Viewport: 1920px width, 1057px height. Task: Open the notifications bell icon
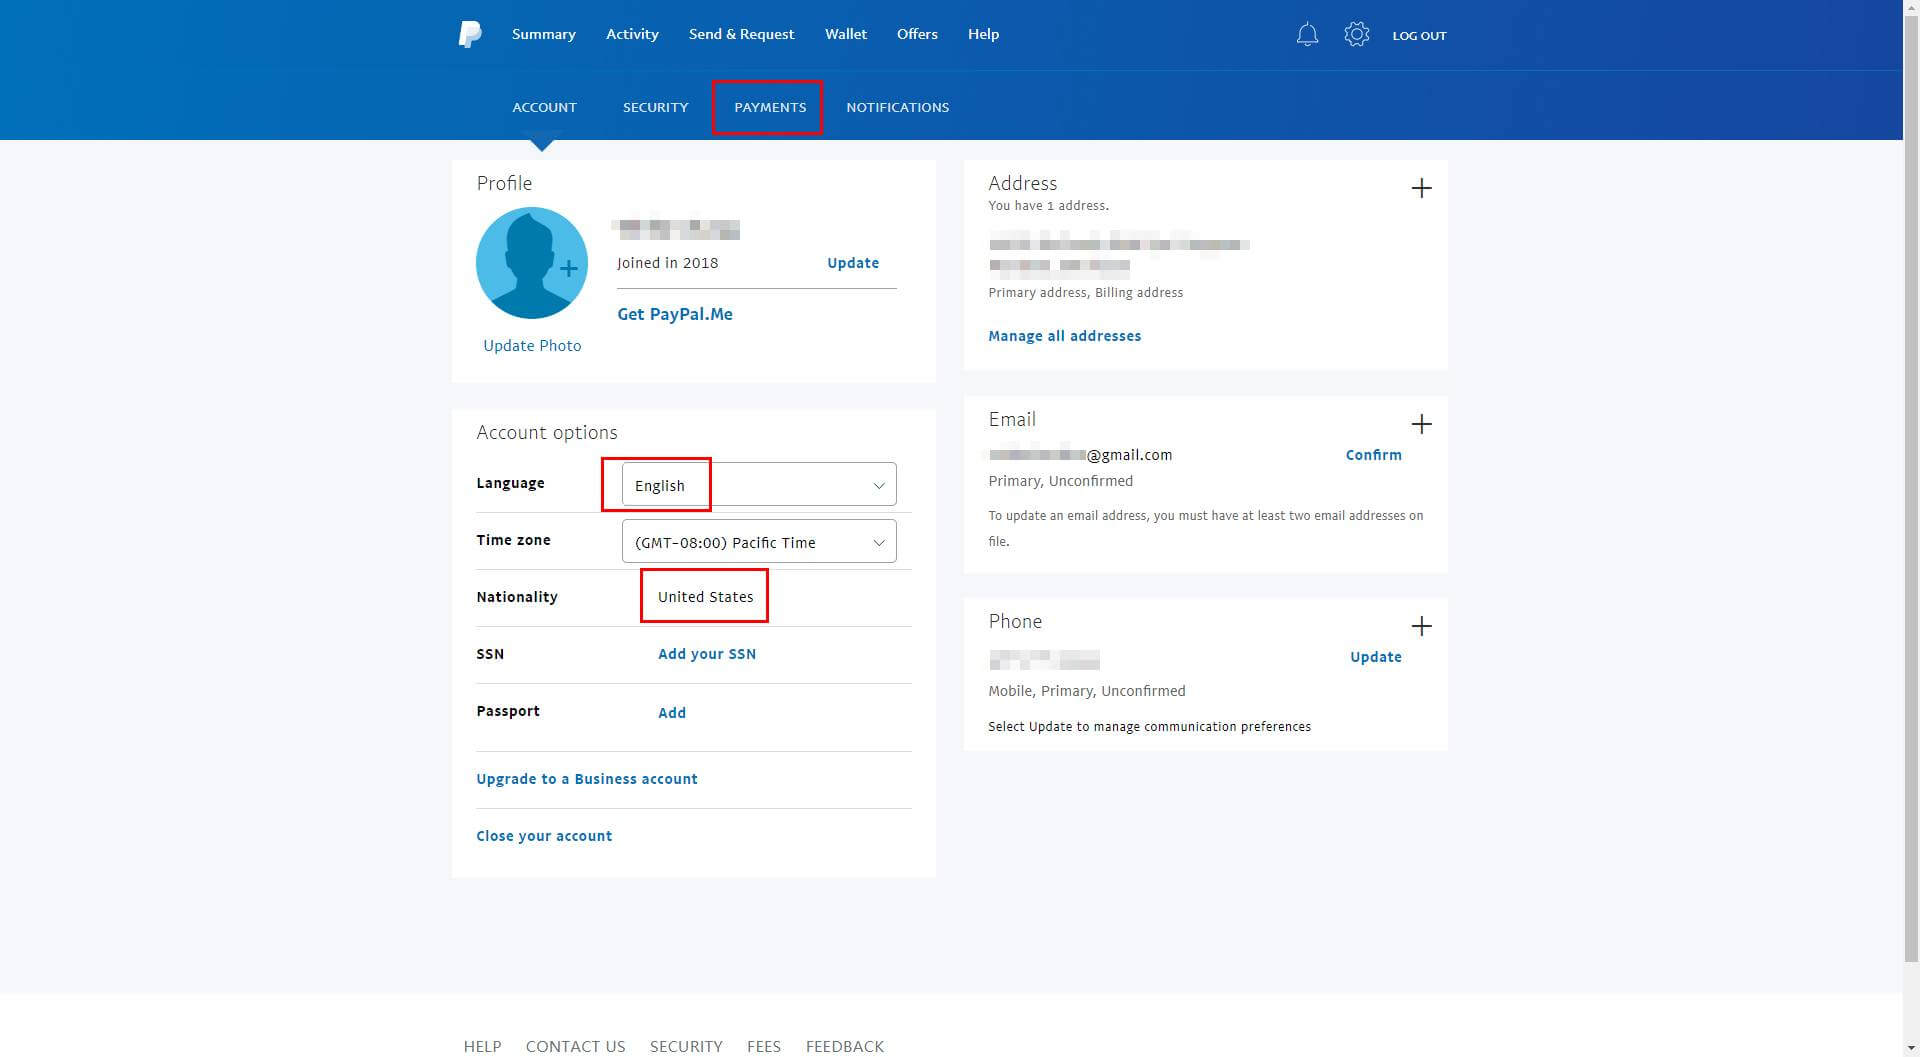click(x=1307, y=35)
